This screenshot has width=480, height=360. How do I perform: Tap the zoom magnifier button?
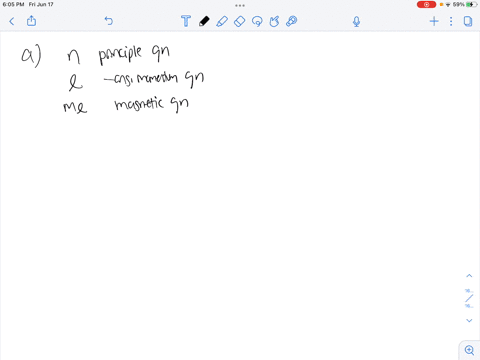tap(469, 350)
